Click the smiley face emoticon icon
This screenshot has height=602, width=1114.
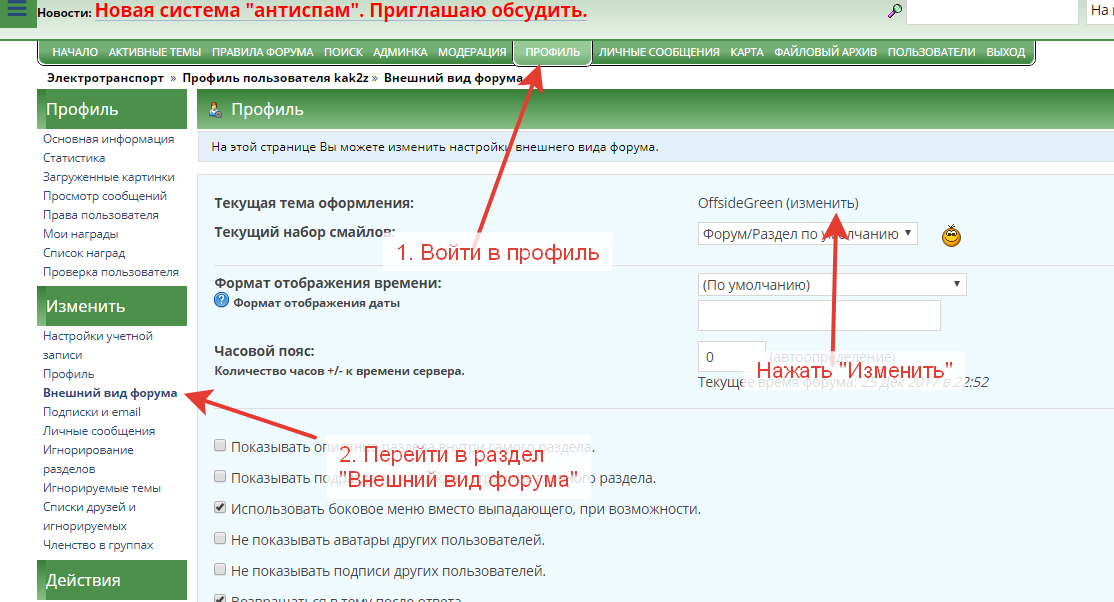pos(951,236)
